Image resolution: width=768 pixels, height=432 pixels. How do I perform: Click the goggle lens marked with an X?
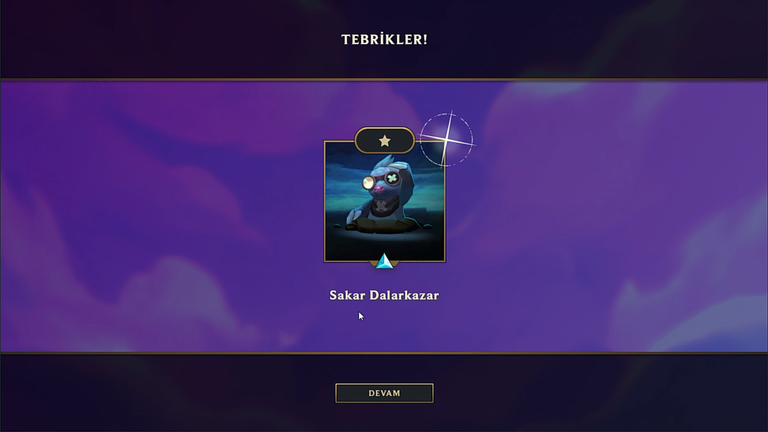coord(392,178)
